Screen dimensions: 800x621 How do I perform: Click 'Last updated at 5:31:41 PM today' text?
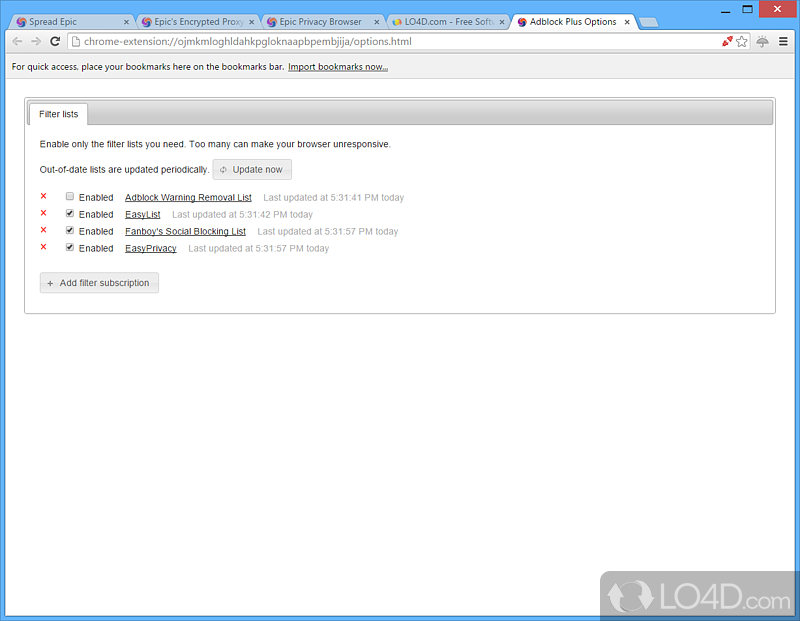(x=334, y=197)
